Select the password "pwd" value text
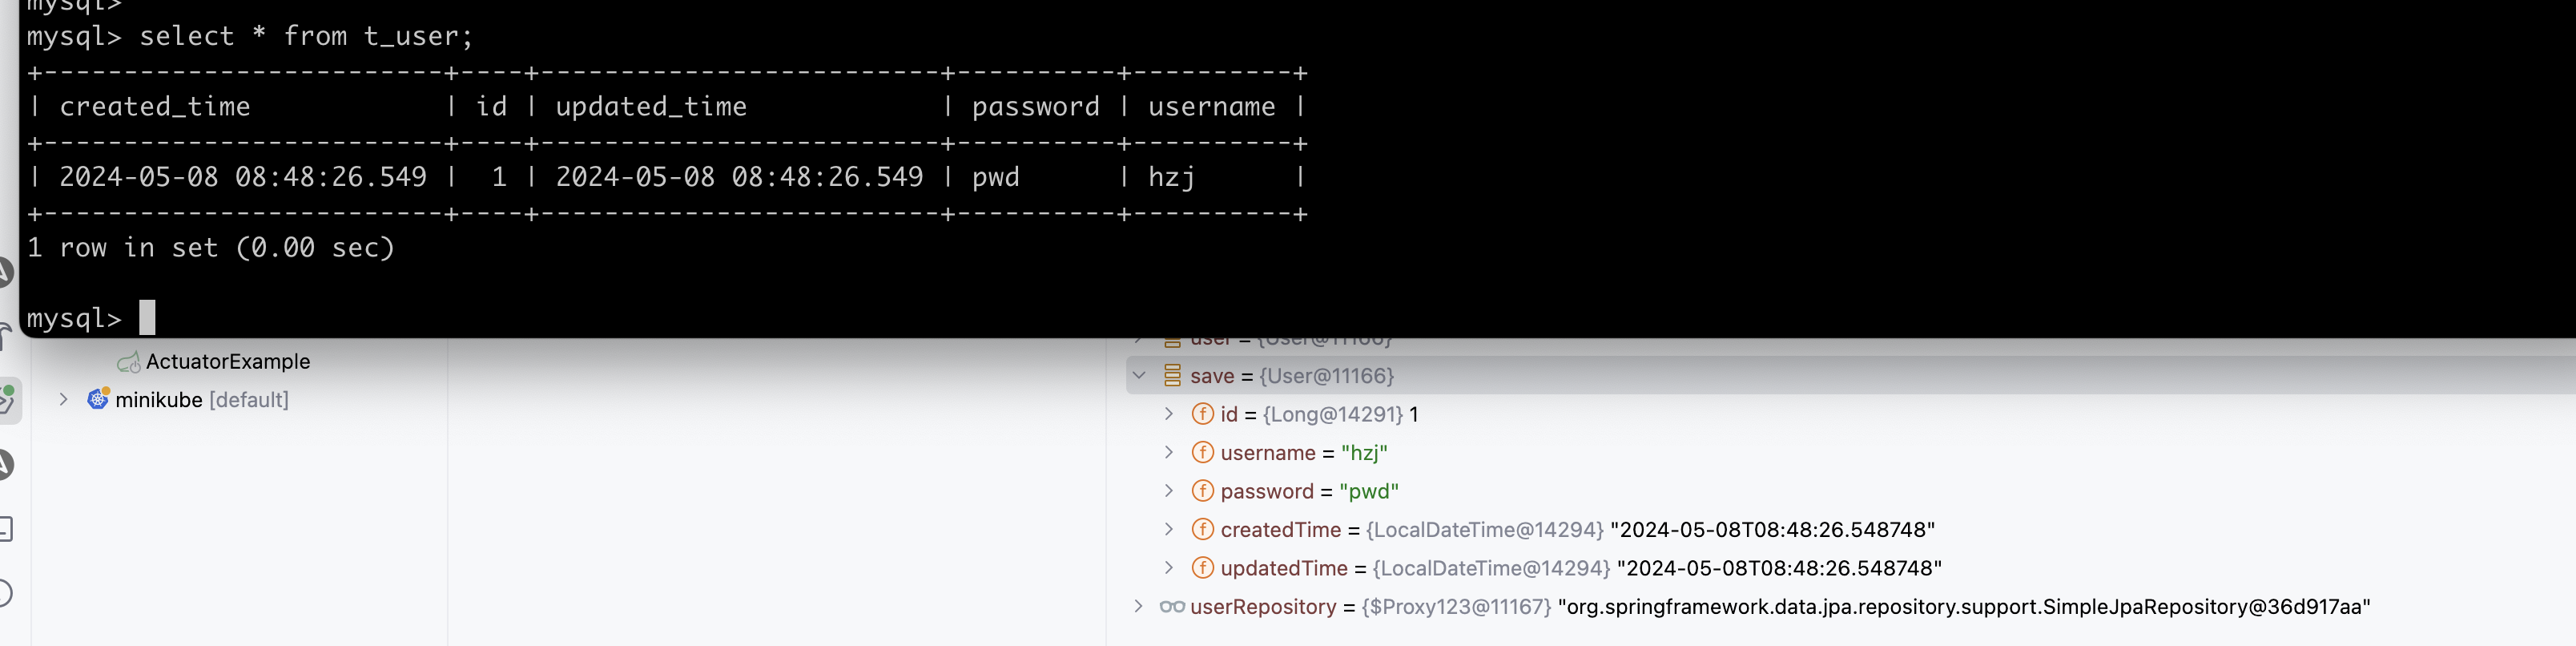The height and width of the screenshot is (646, 2576). coord(1368,491)
